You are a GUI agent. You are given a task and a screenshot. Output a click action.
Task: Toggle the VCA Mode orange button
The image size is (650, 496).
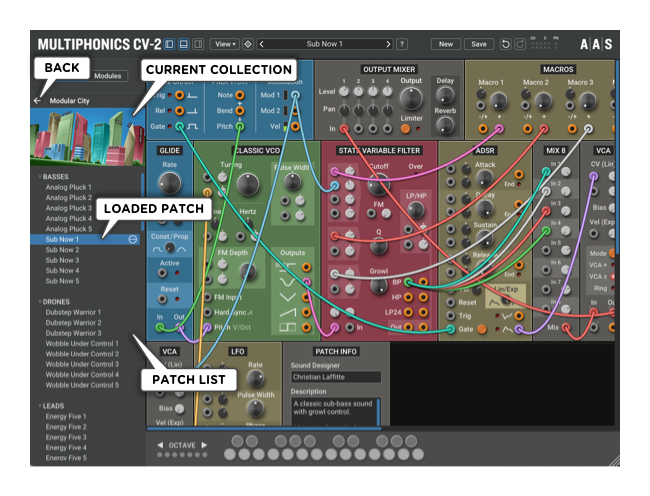pos(612,253)
